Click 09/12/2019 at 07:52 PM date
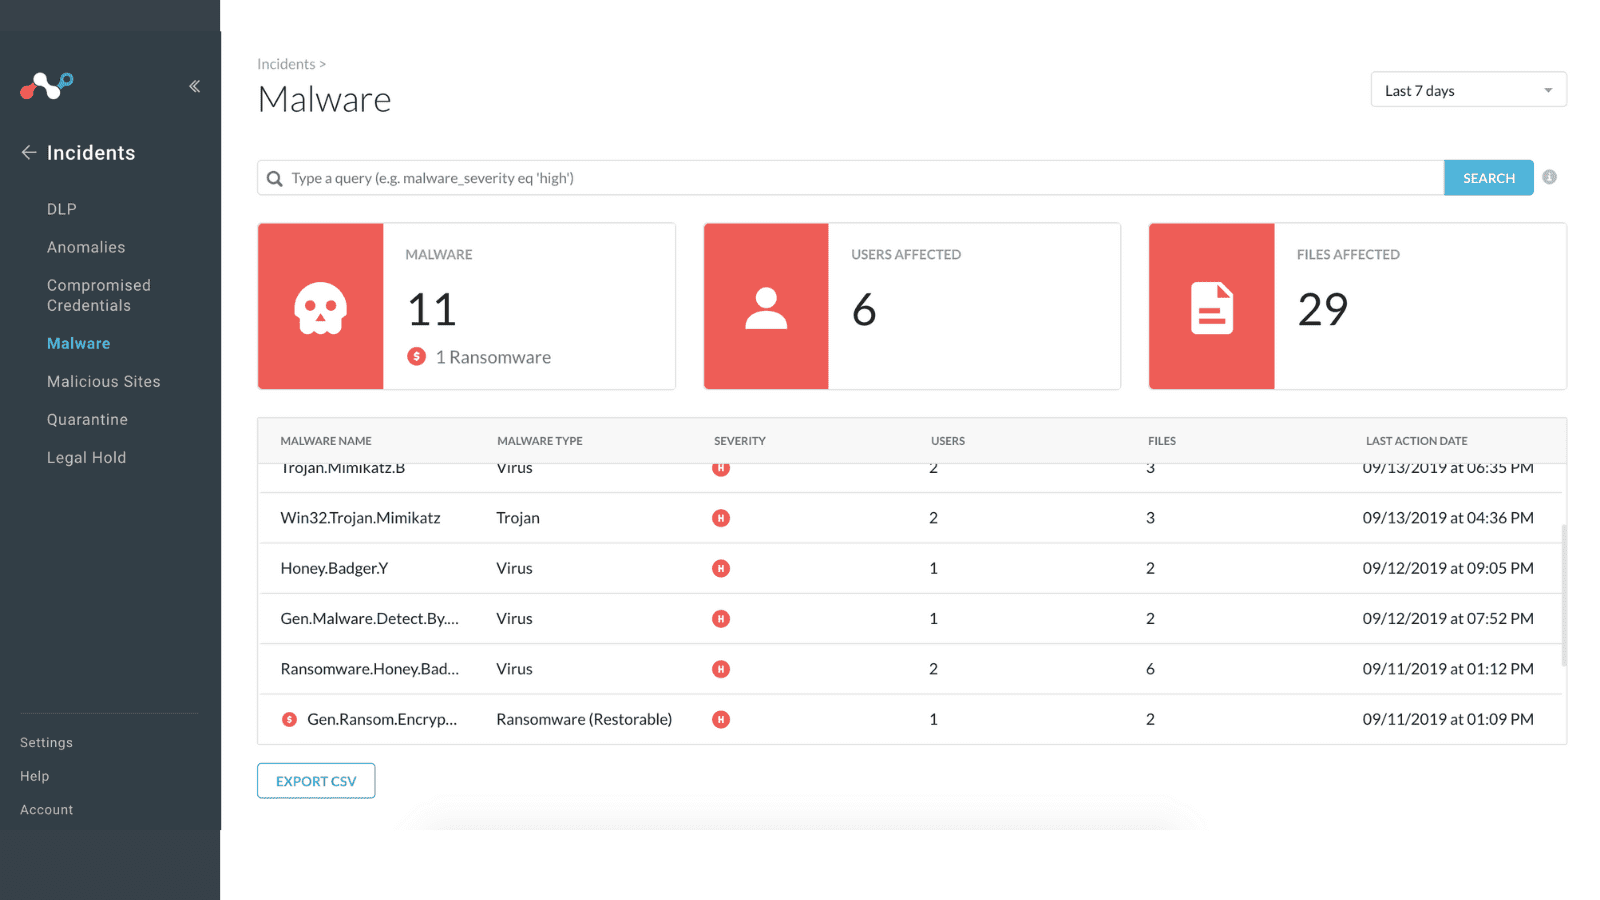The height and width of the screenshot is (900, 1600). (x=1447, y=619)
